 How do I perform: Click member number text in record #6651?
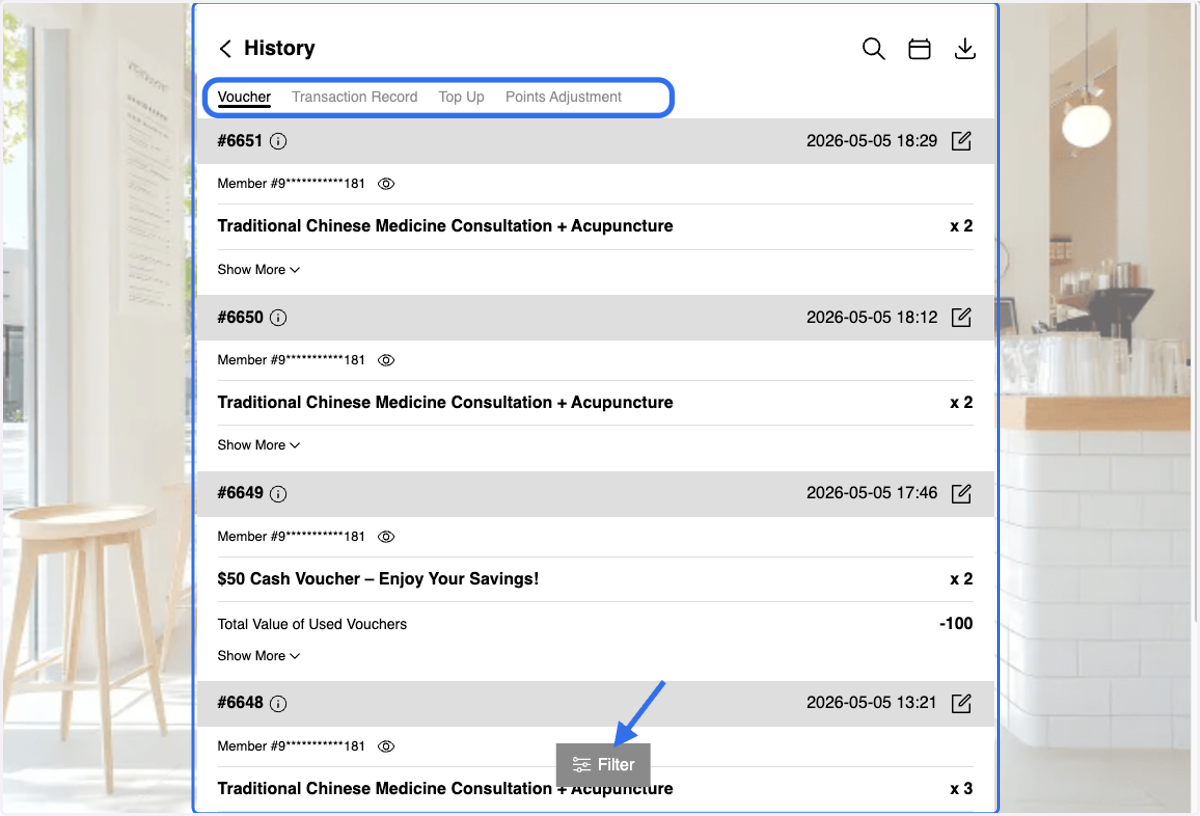[291, 184]
